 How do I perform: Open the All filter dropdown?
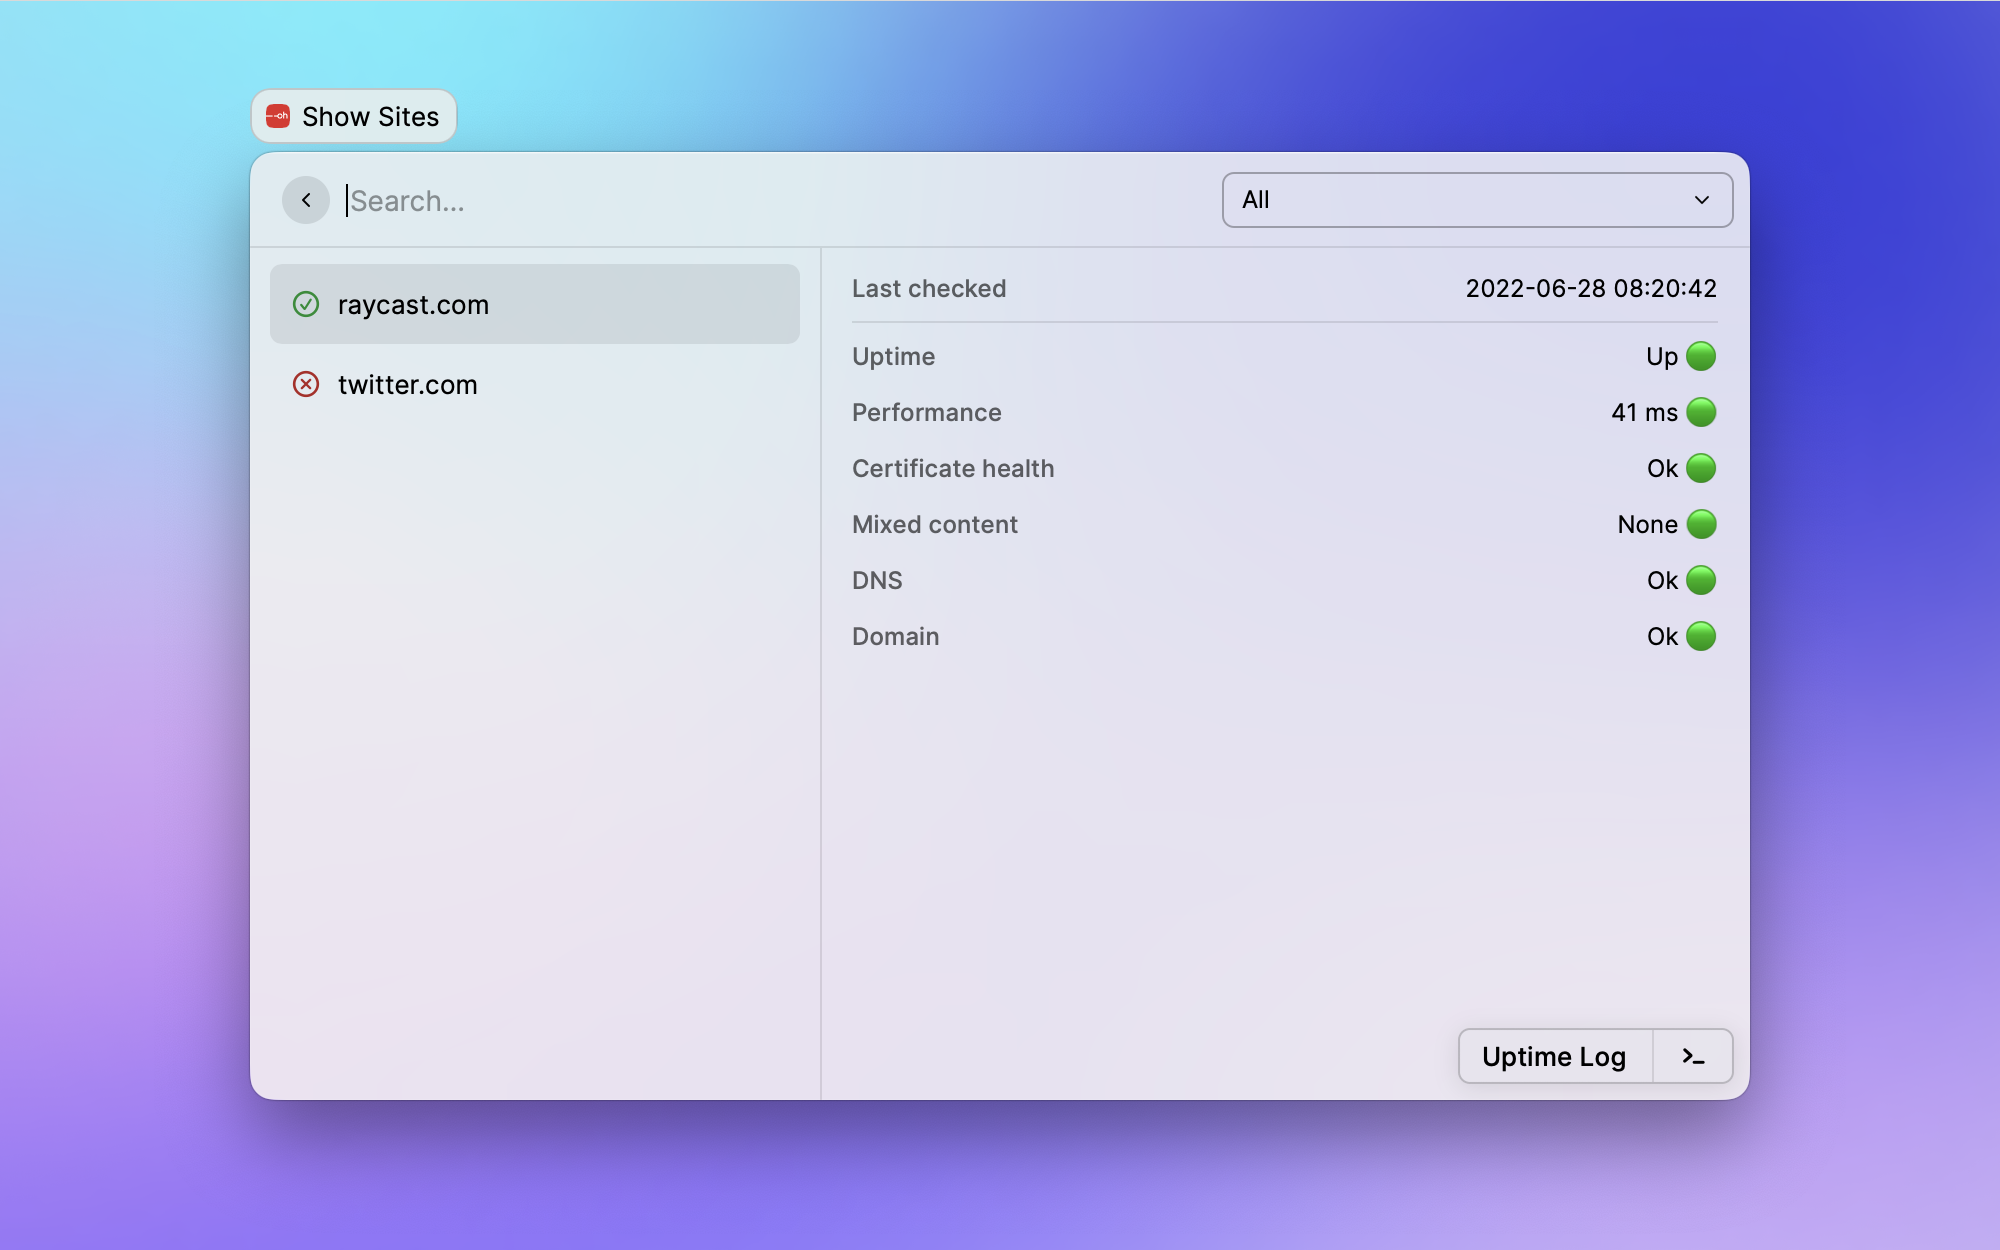[1477, 200]
